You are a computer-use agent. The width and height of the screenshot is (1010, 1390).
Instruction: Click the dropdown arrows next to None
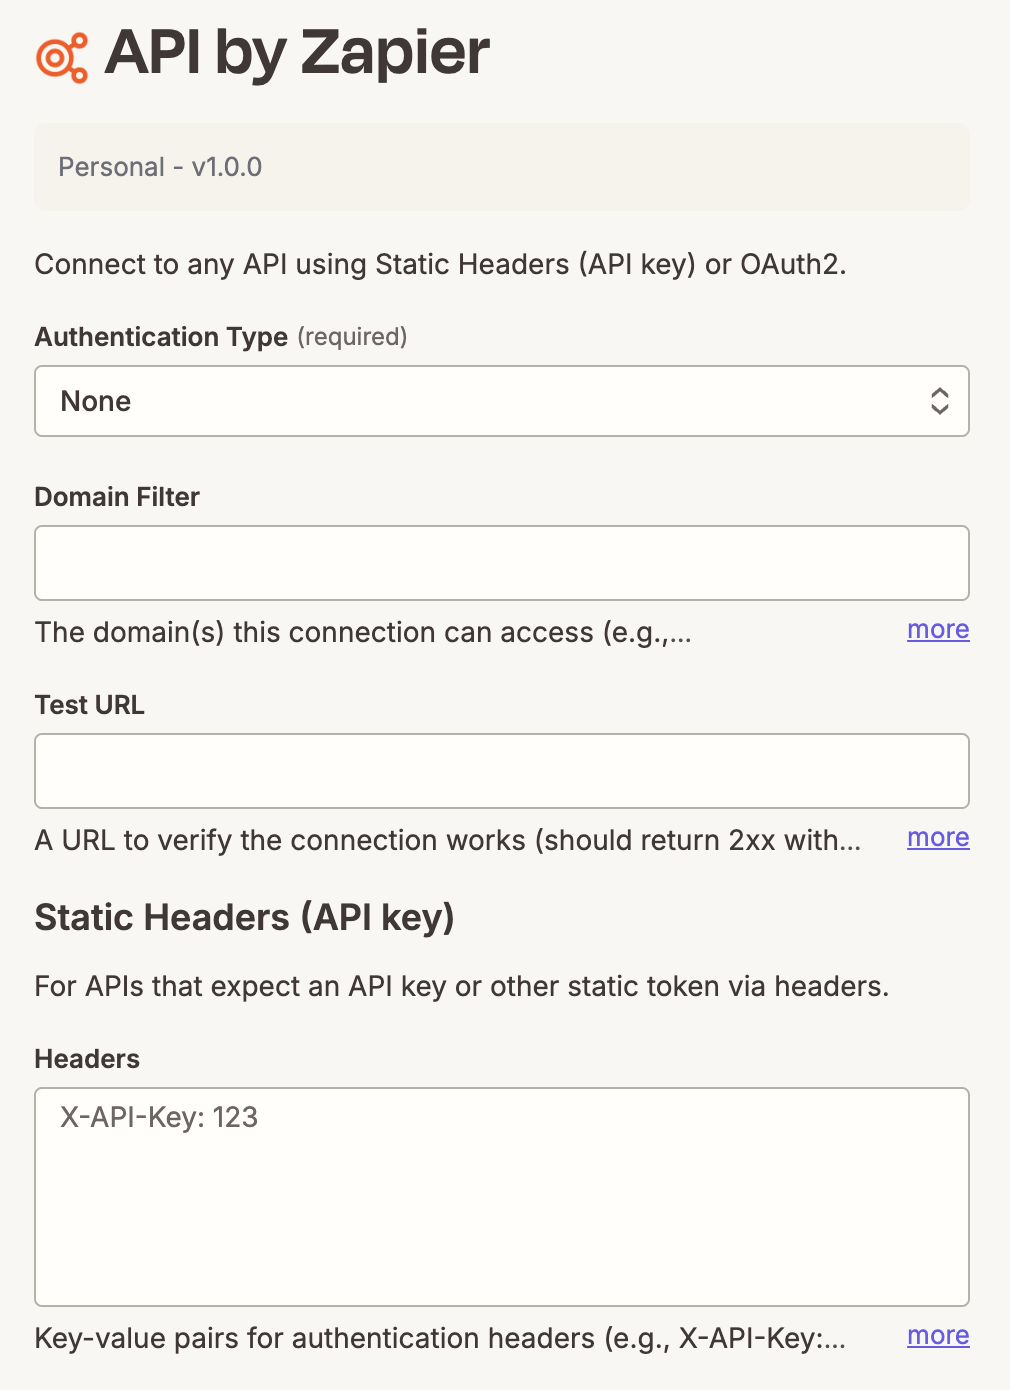(939, 401)
